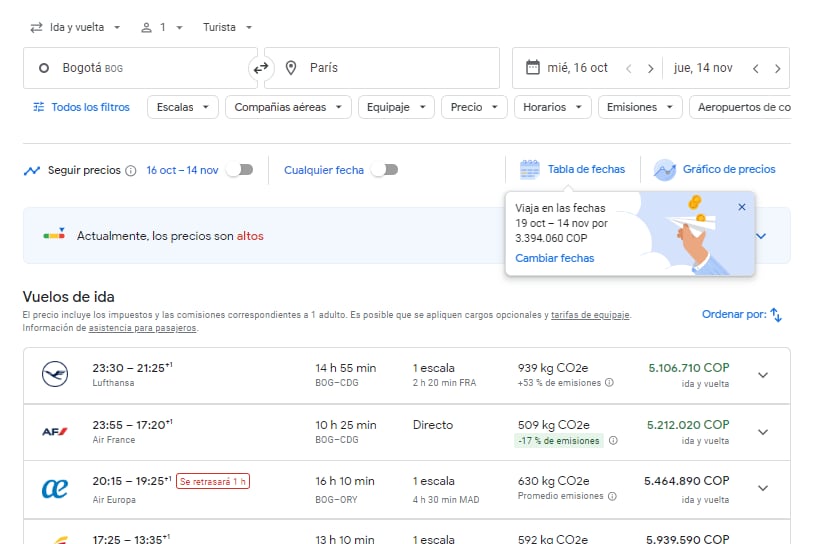This screenshot has width=823, height=544.
Task: Click return date jue, 14 nov
Action: pos(703,68)
